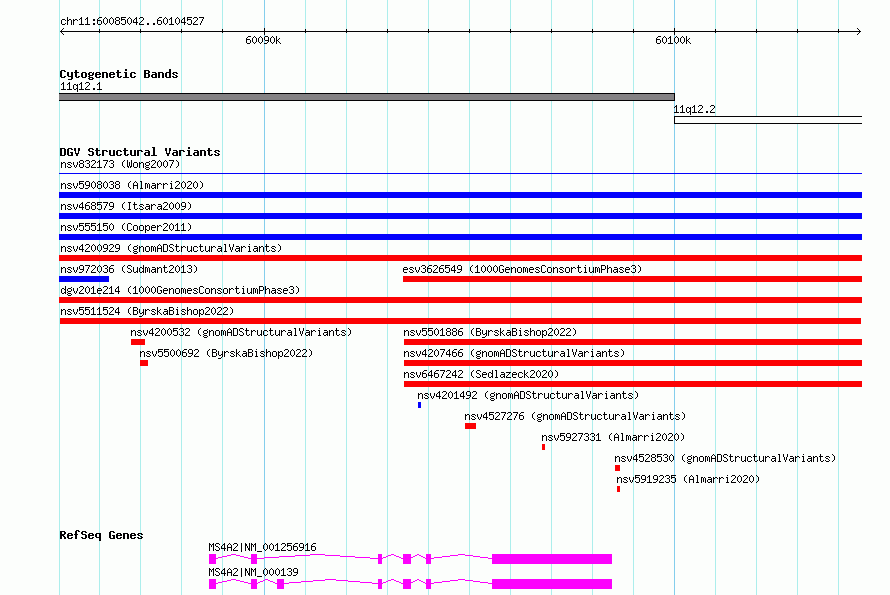Click the 60100k ruler position label
Screen dimensions: 890x595
coord(673,41)
